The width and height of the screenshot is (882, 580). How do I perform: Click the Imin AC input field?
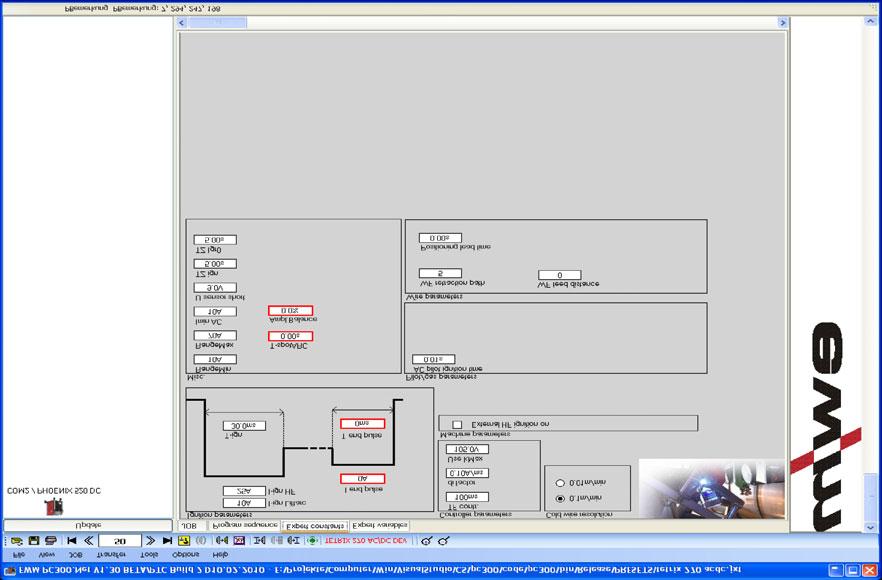click(x=215, y=311)
